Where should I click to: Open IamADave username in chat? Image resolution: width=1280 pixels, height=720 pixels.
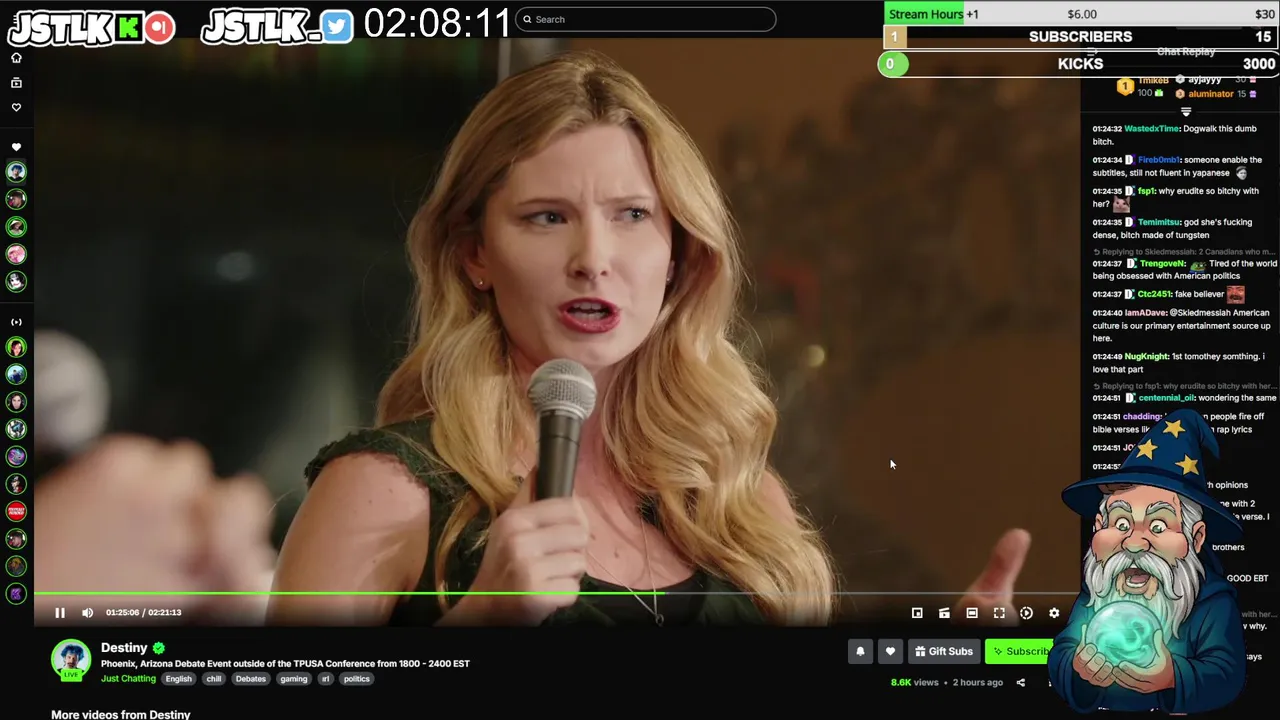pyautogui.click(x=1145, y=313)
